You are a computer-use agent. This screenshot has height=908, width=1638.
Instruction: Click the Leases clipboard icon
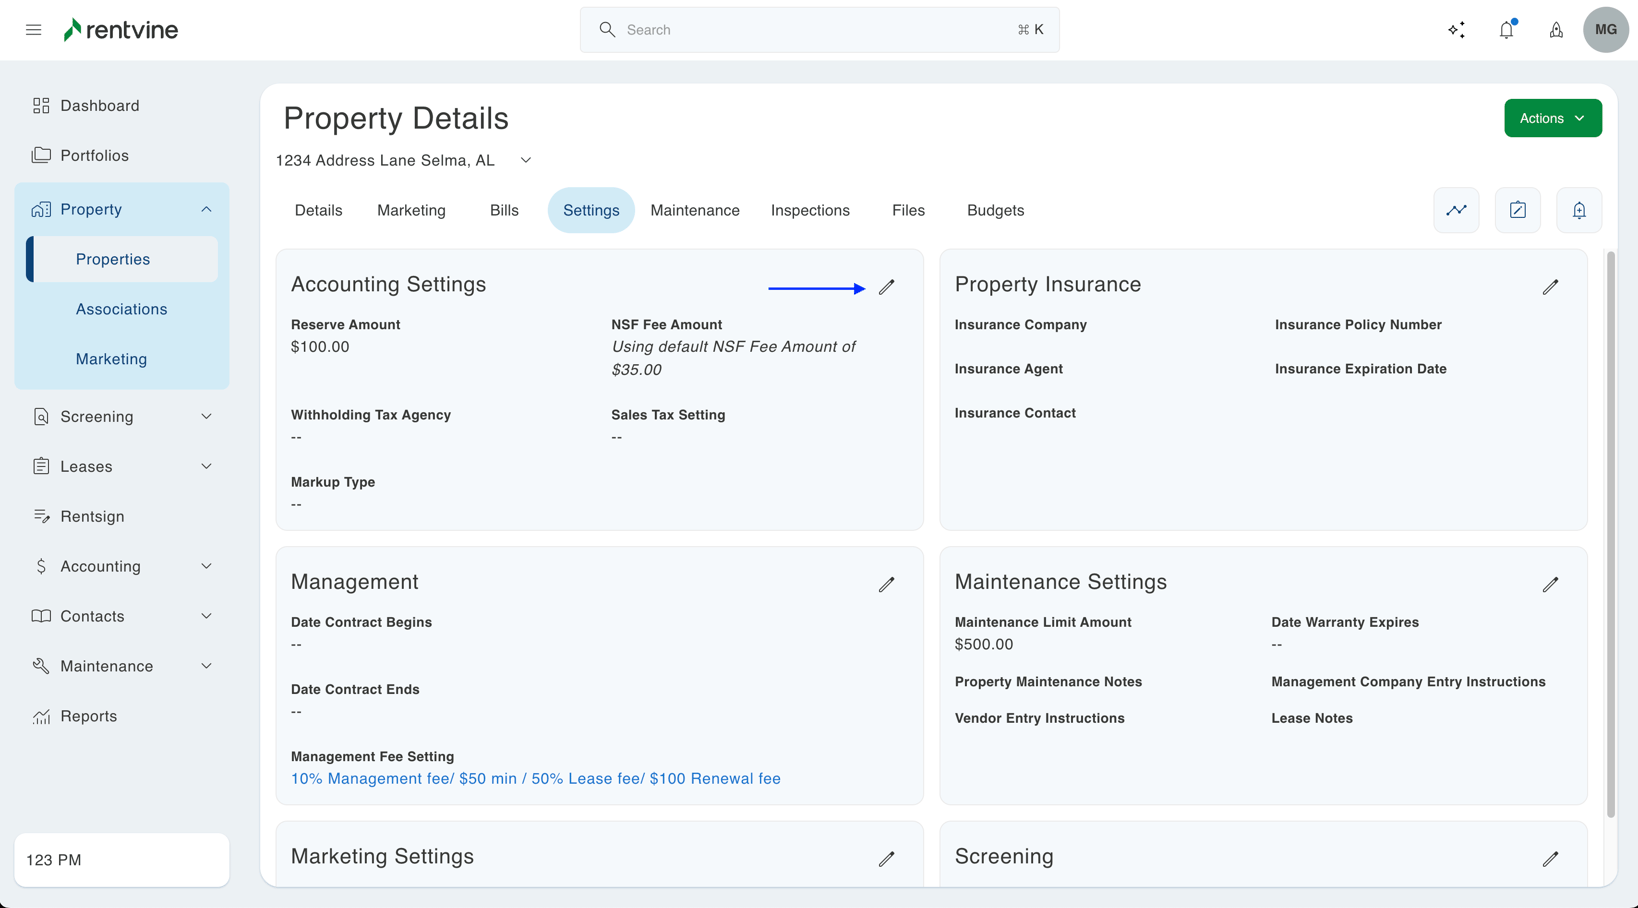click(x=41, y=467)
